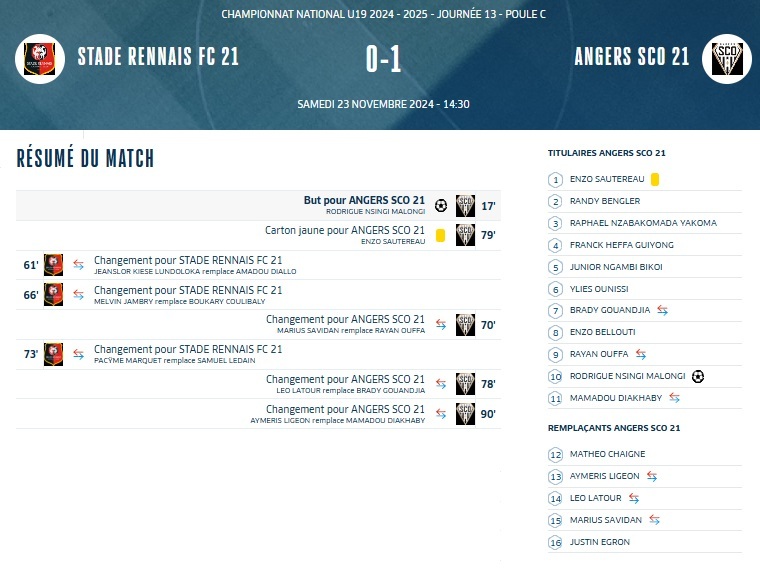Image resolution: width=760 pixels, height=575 pixels.
Task: Click substitution arrows icon at 73' row
Action: point(79,354)
